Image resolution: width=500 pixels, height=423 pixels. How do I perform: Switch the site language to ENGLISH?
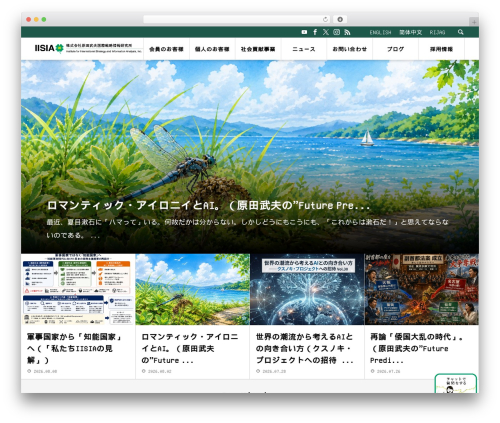pos(380,32)
